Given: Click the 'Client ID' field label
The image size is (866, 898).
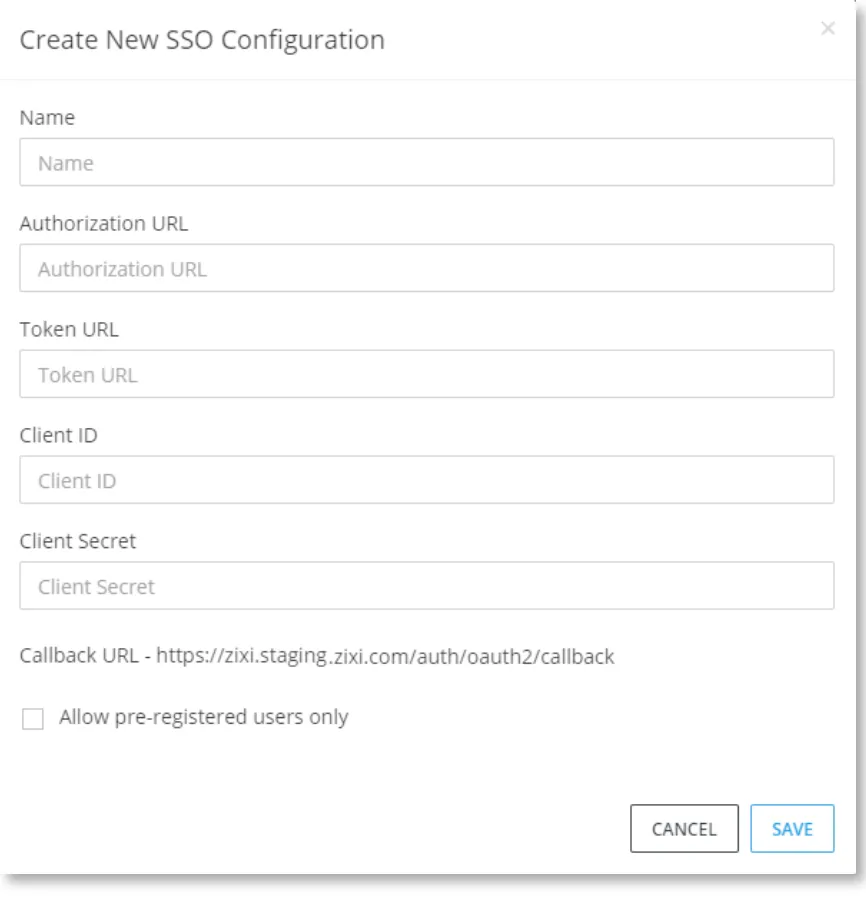Looking at the screenshot, I should (x=58, y=435).
